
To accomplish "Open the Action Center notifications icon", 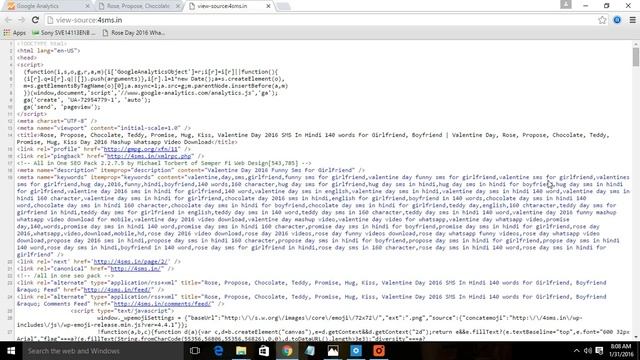I will click(599, 351).
